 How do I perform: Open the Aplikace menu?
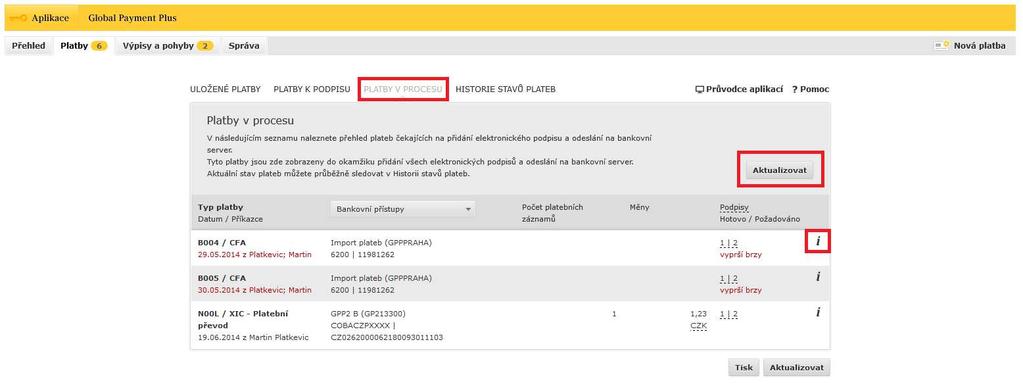pyautogui.click(x=50, y=18)
